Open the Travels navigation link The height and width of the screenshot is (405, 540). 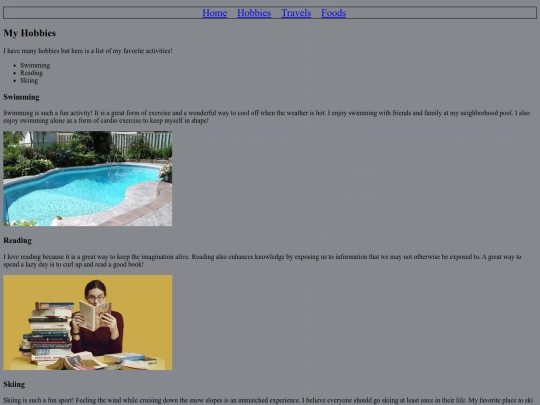click(x=296, y=13)
